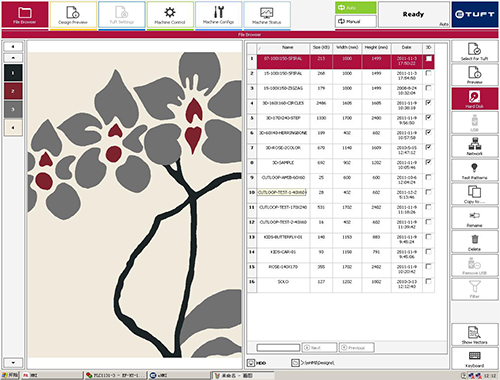Open the Windows Start button
The height and width of the screenshot is (380, 500).
(10, 375)
